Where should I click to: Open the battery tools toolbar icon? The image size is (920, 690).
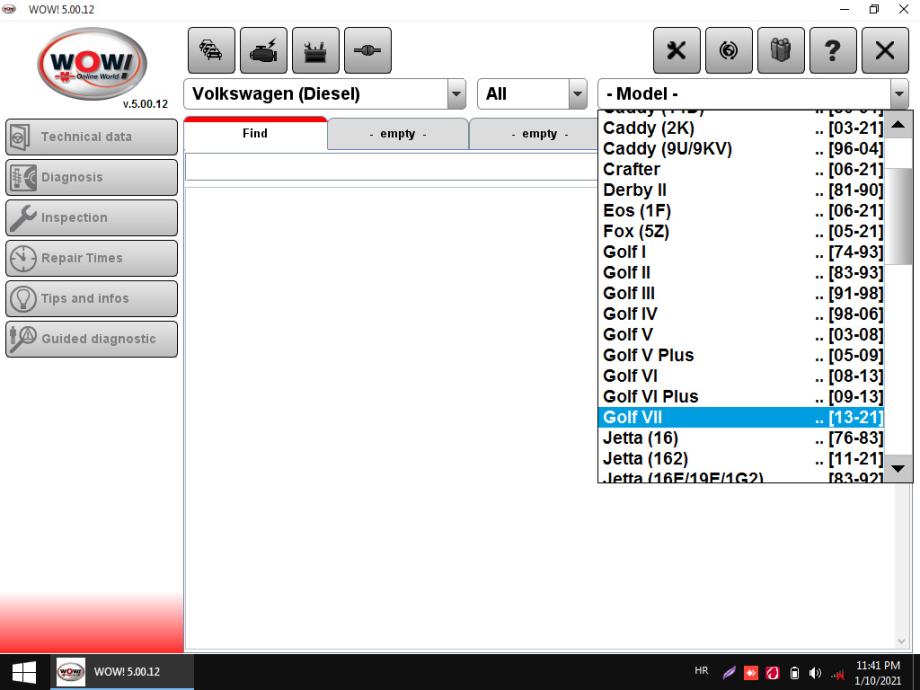316,50
